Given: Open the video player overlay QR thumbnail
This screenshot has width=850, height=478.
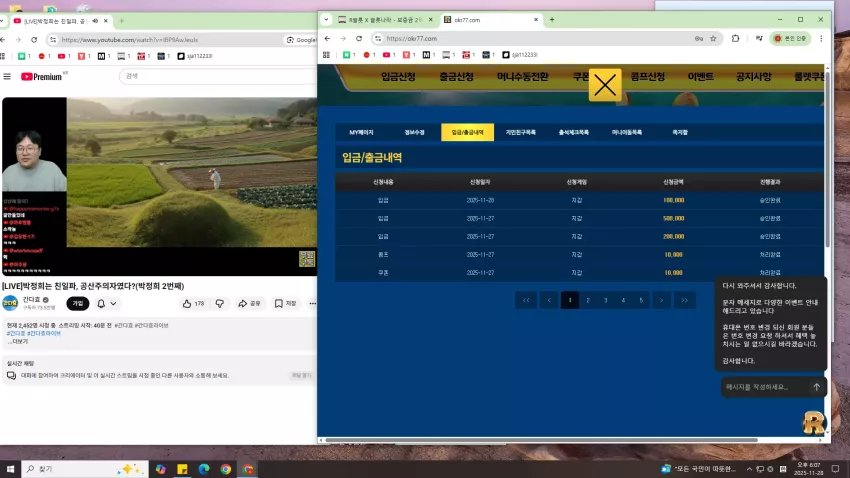Looking at the screenshot, I should pyautogui.click(x=307, y=259).
